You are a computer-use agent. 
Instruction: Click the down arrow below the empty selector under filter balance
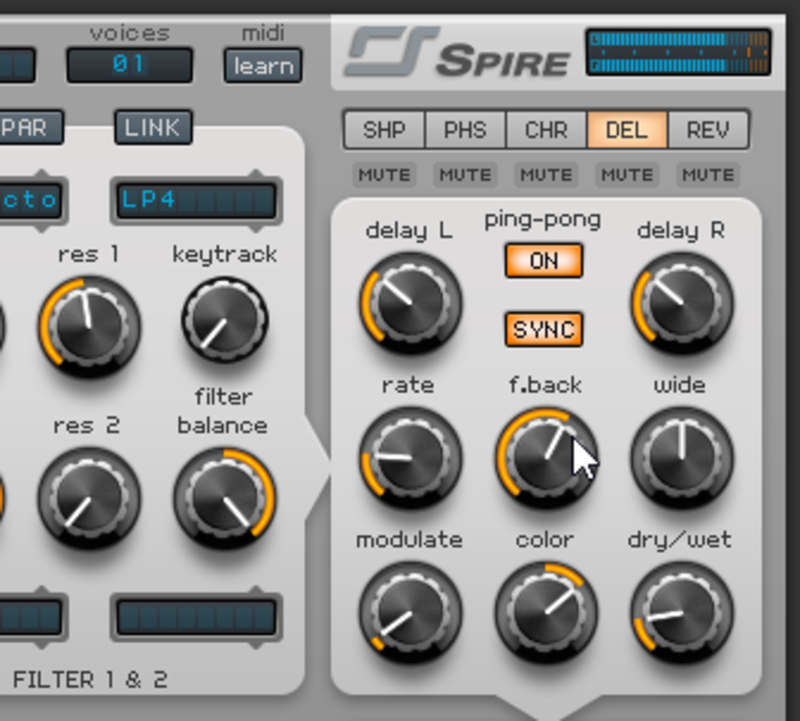[x=256, y=644]
